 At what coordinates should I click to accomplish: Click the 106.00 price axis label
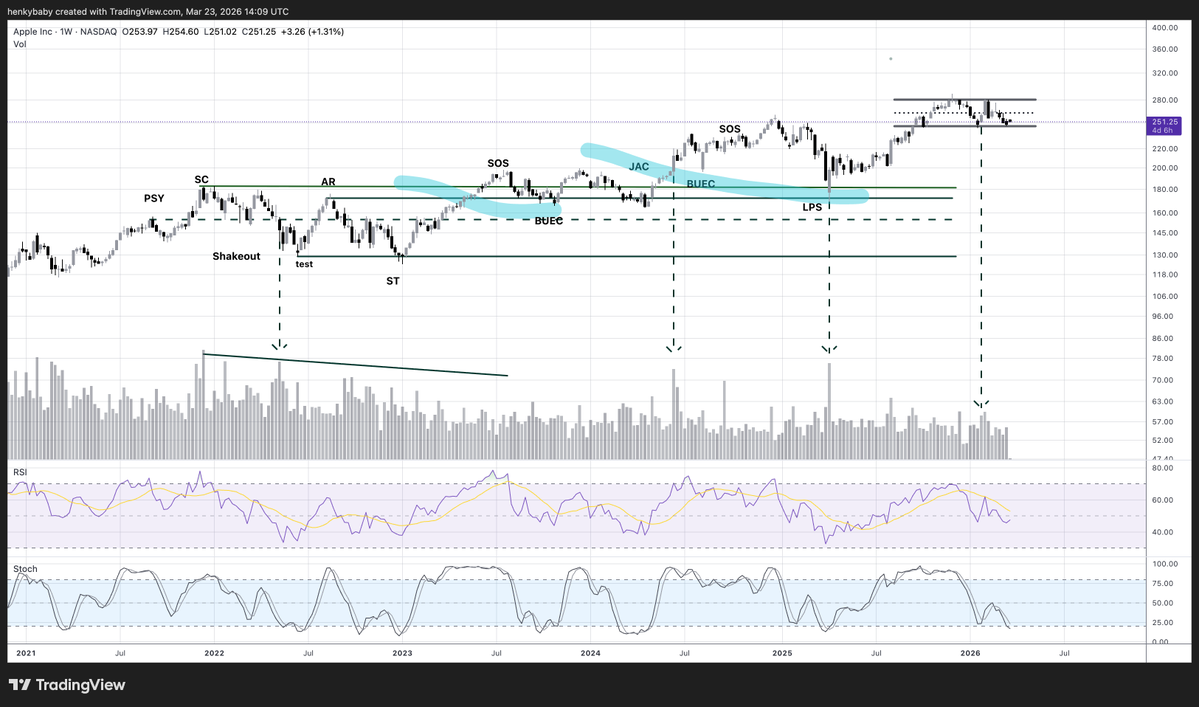pos(1165,297)
